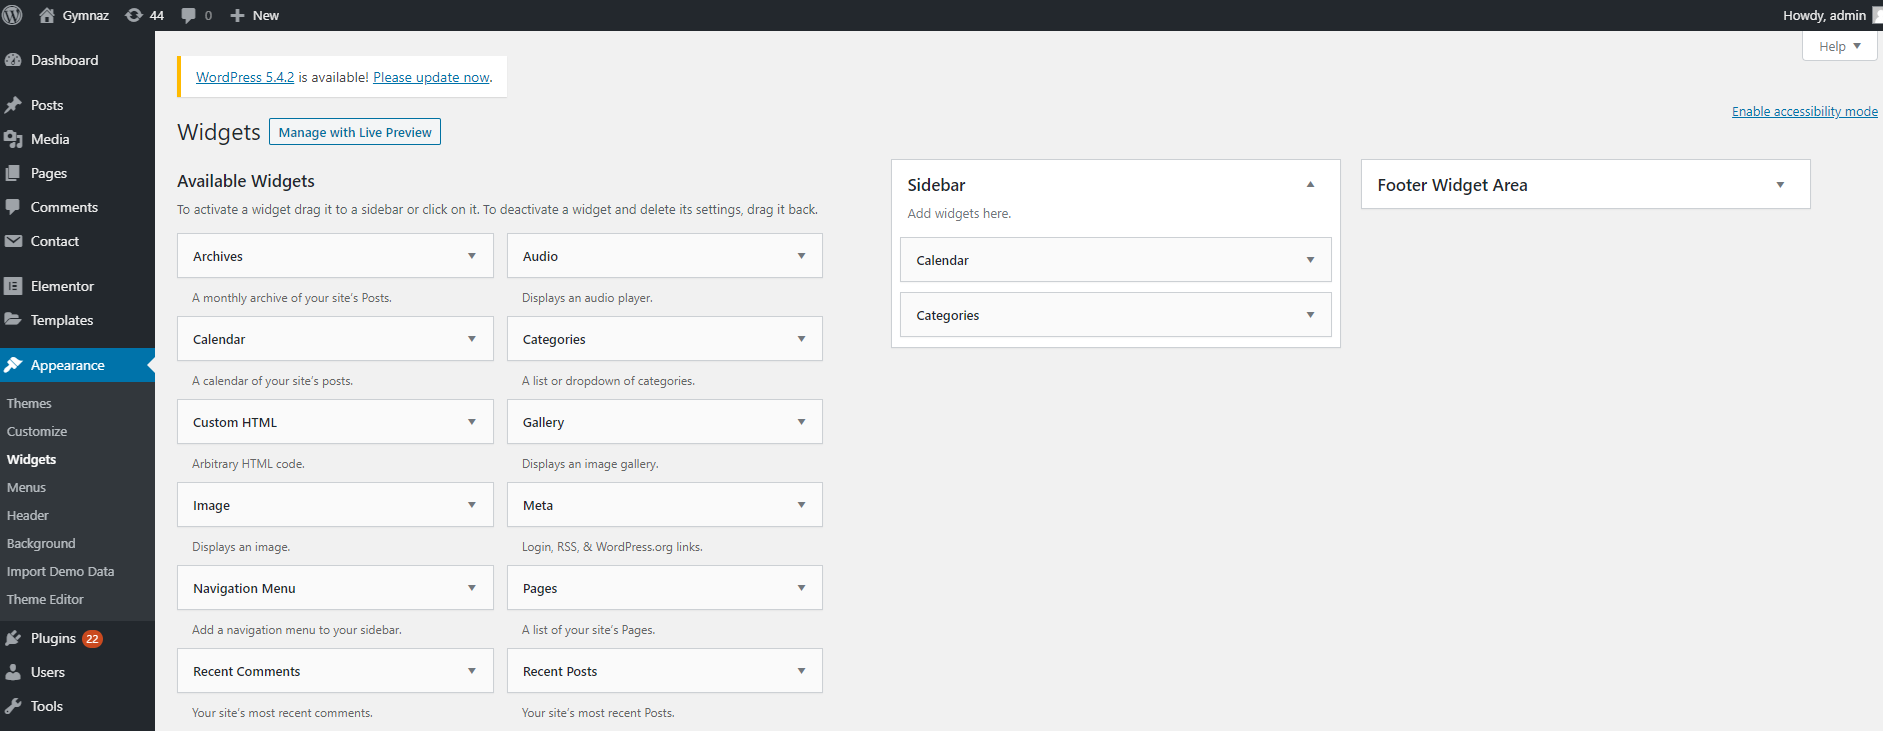
Task: Open the Background submenu item
Action: (x=41, y=543)
